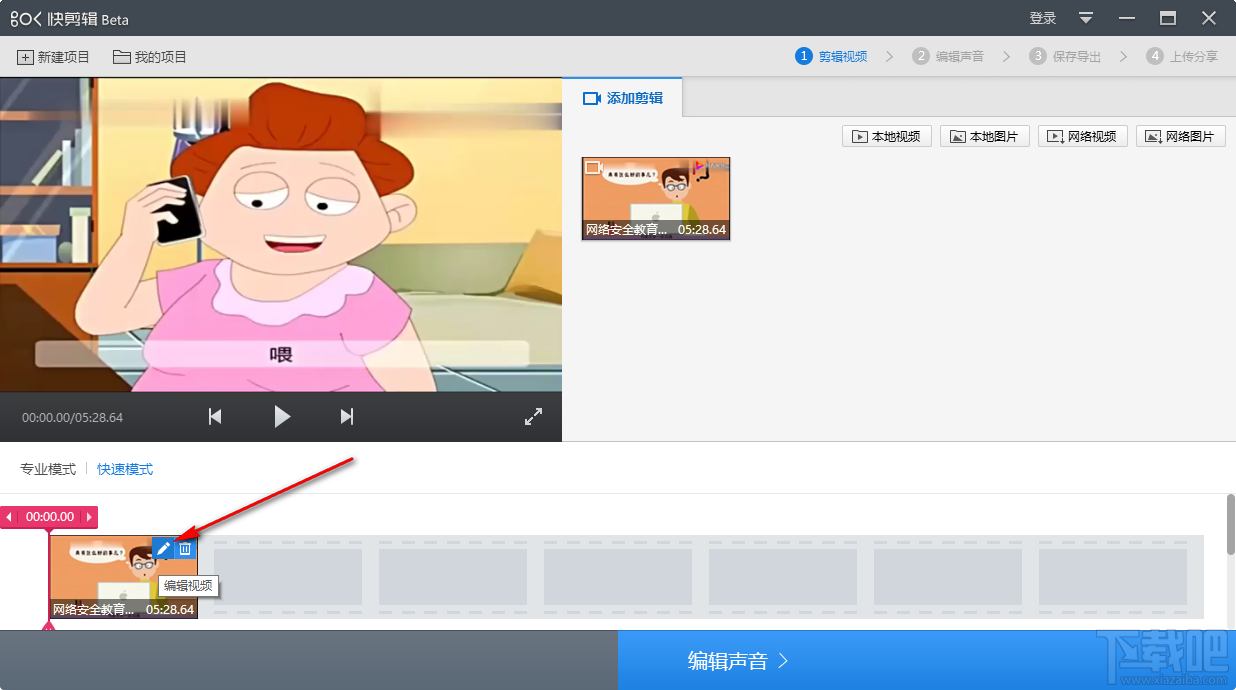This screenshot has height=690, width=1236.
Task: Select the 添加剪辑 tab
Action: [622, 98]
